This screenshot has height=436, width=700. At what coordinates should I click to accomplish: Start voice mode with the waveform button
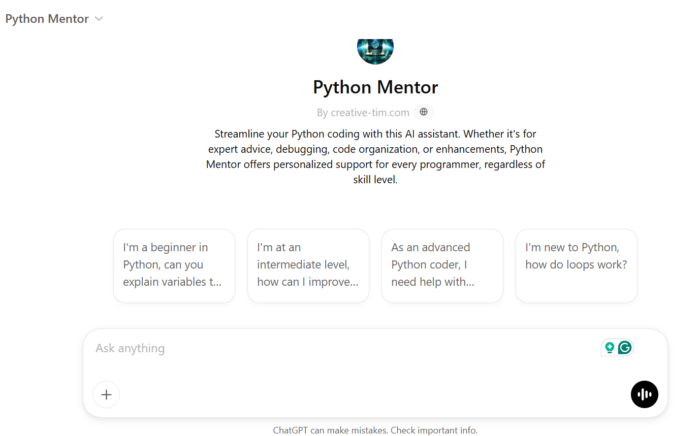645,394
